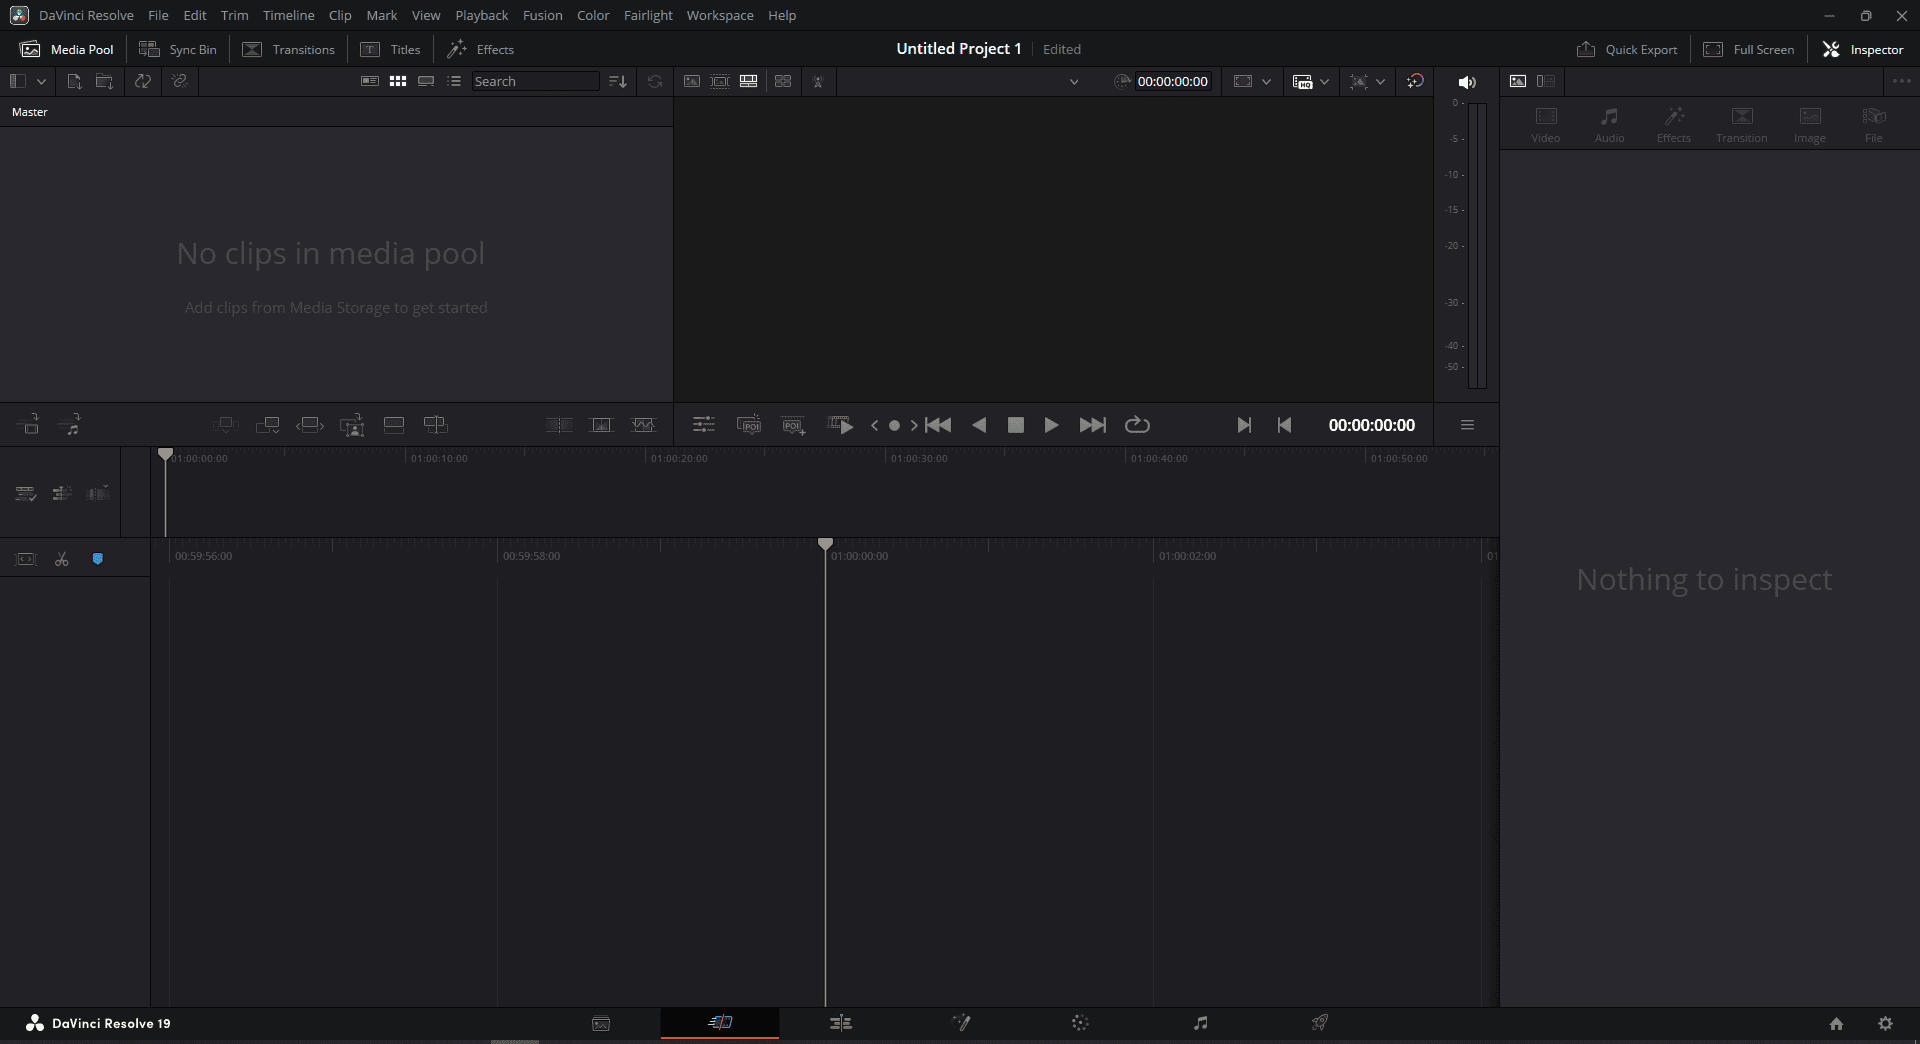Click the viewer timecode field 00:00:00:00
1920x1044 pixels.
click(x=1172, y=82)
